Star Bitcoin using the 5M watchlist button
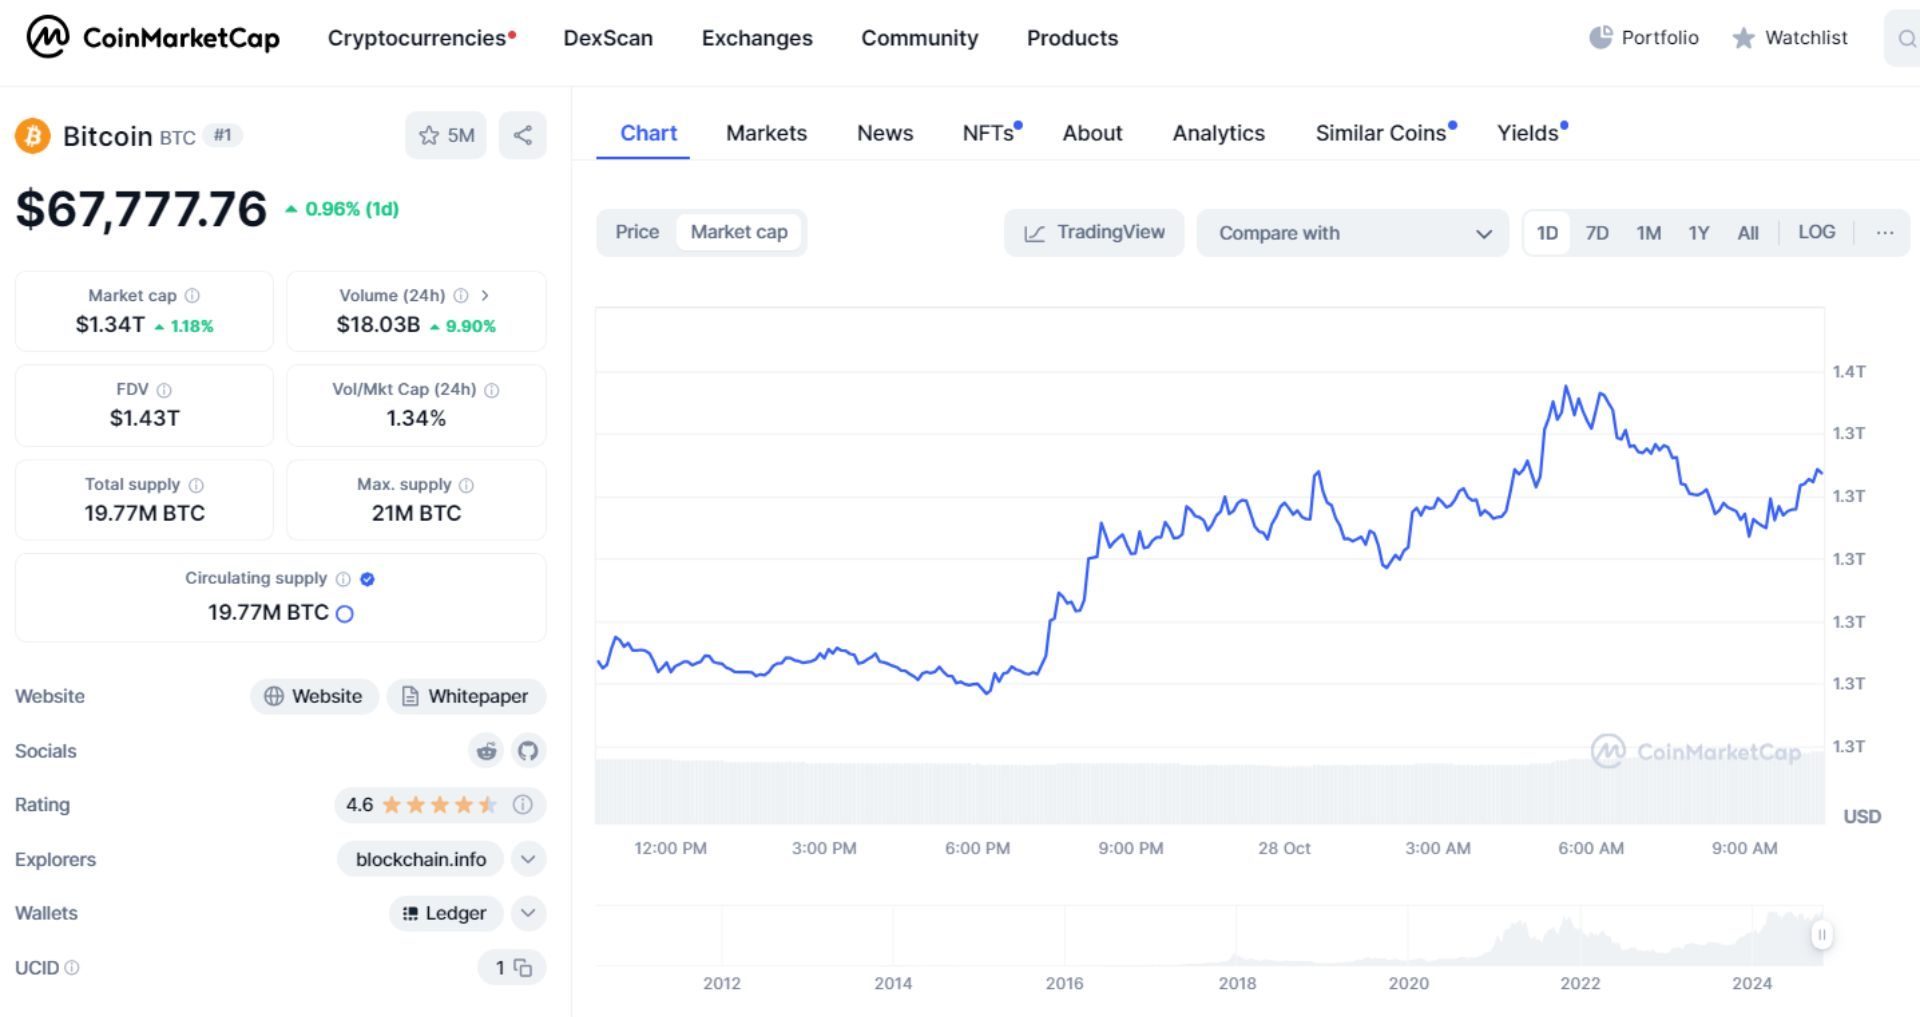Screen dimensions: 1920x1017 coord(446,134)
